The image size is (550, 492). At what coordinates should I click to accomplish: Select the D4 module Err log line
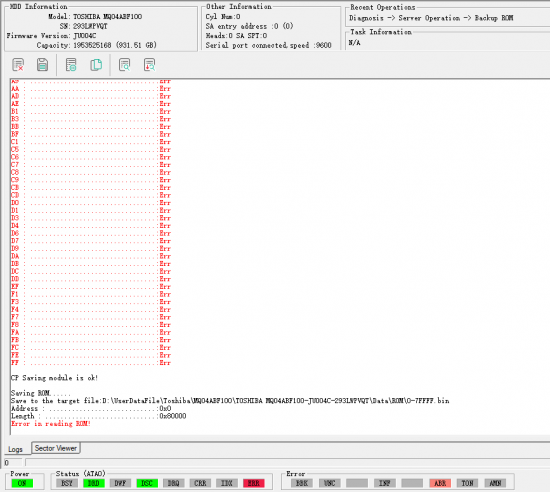point(91,226)
